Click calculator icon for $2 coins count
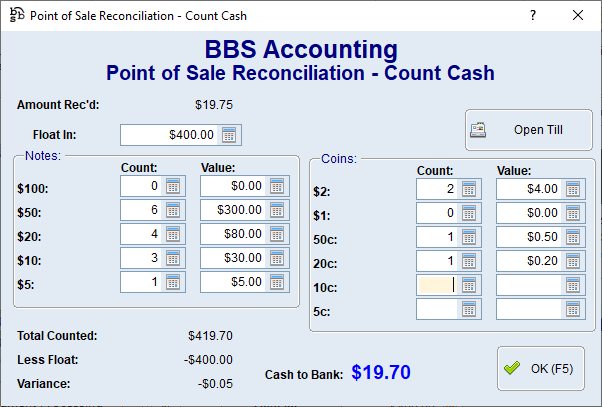Screen dimensions: 602x407 tap(469, 188)
